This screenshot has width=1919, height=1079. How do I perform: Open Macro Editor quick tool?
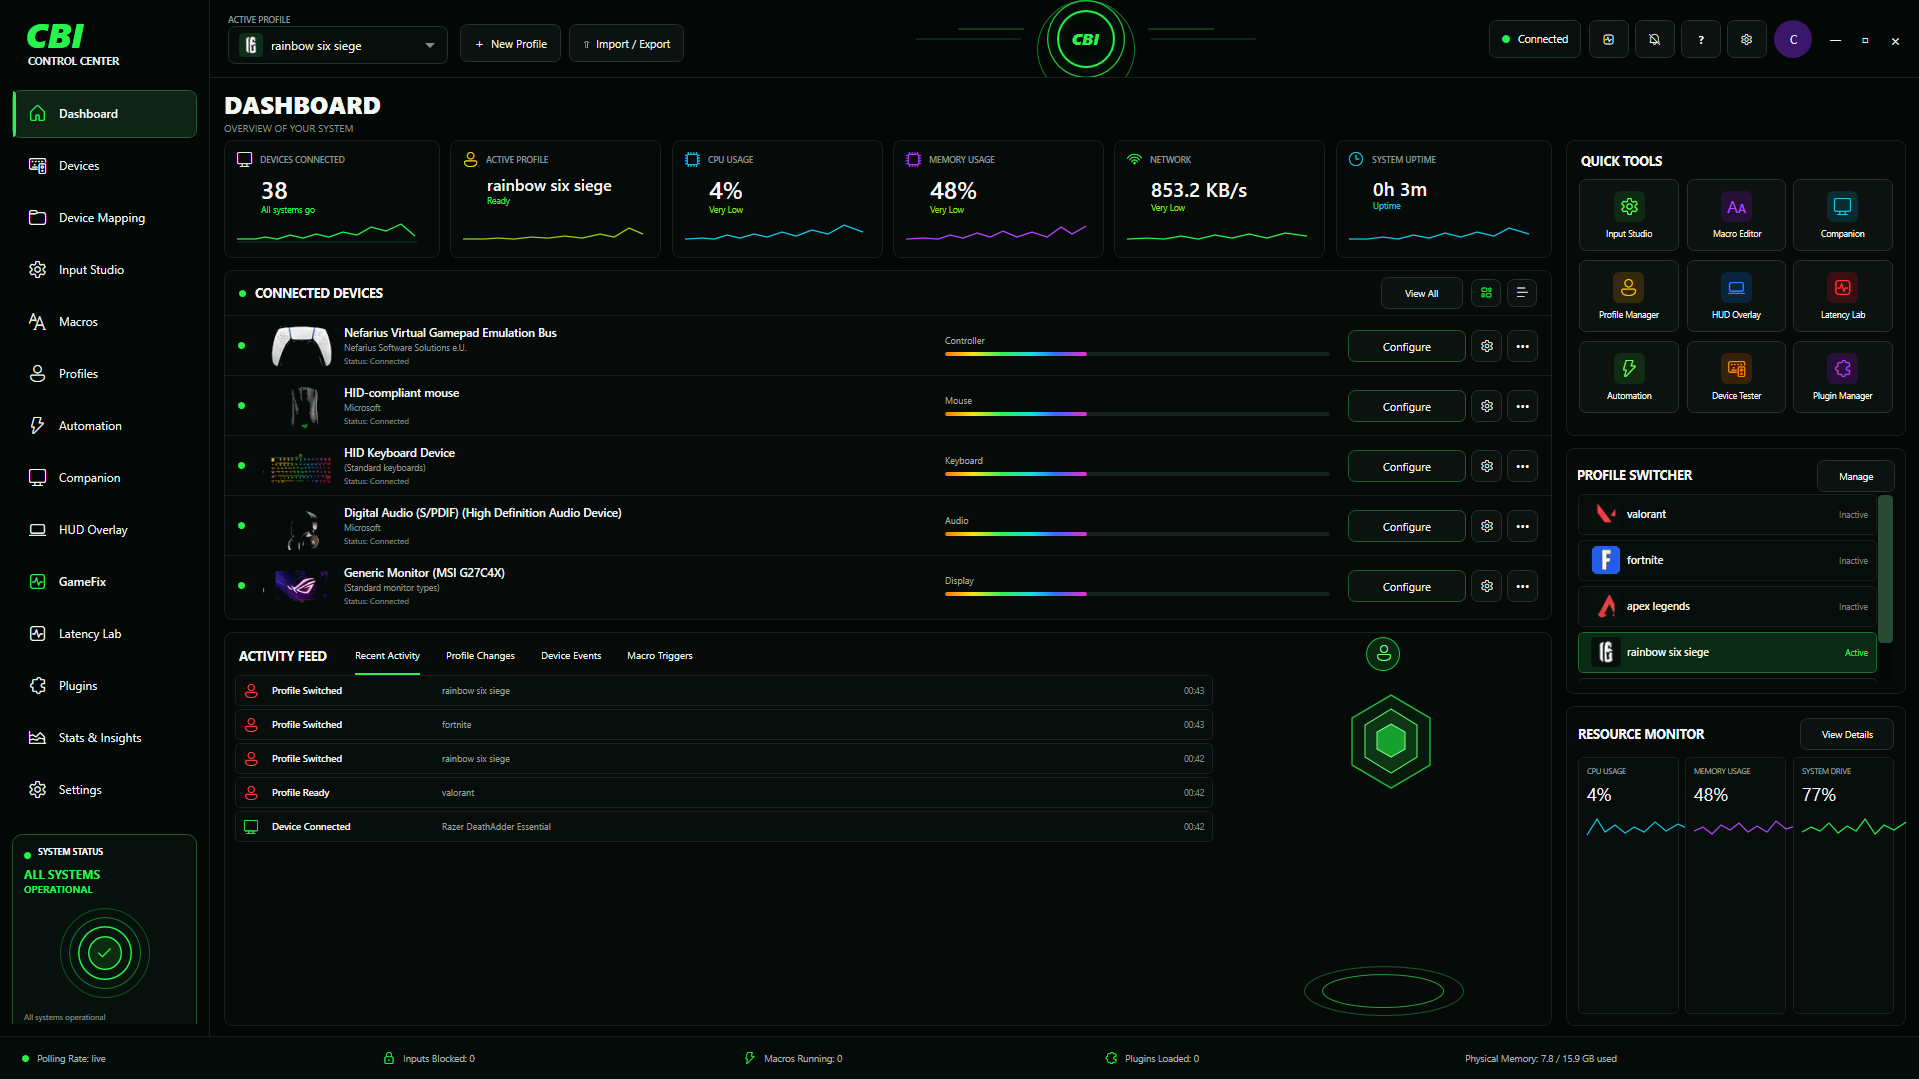pyautogui.click(x=1736, y=215)
